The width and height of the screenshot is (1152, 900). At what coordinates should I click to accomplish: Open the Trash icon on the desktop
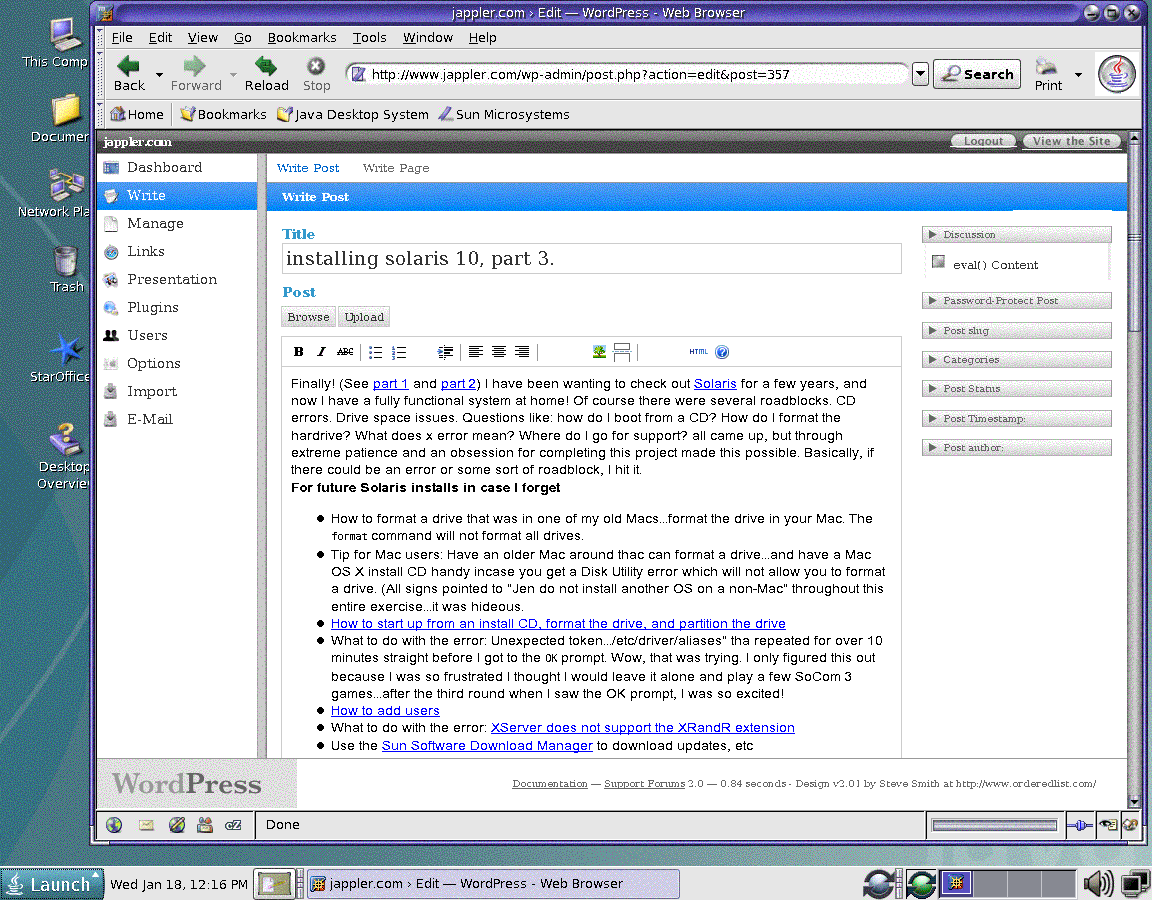65,269
